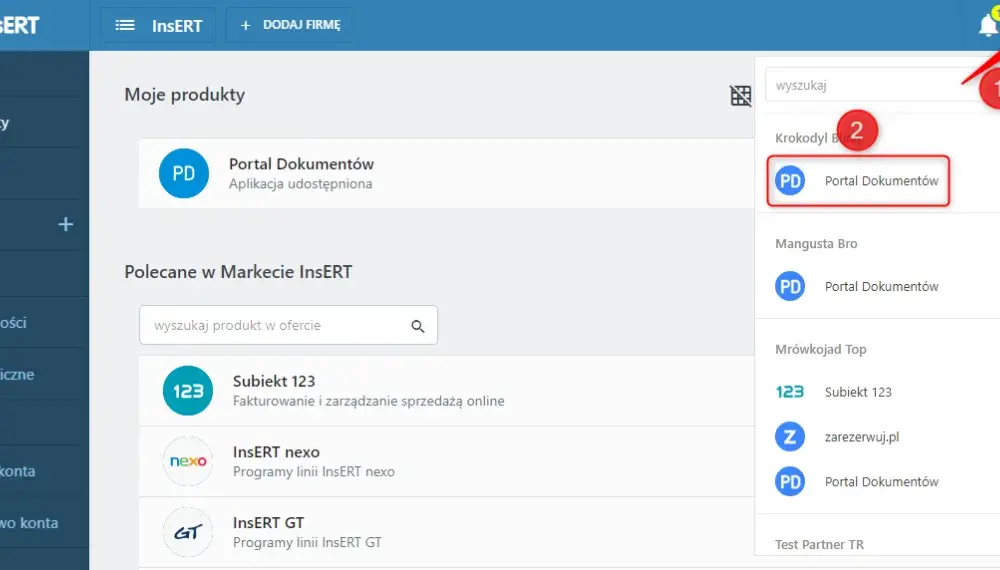Click the 123 icon in Mrówkojad Top

790,392
